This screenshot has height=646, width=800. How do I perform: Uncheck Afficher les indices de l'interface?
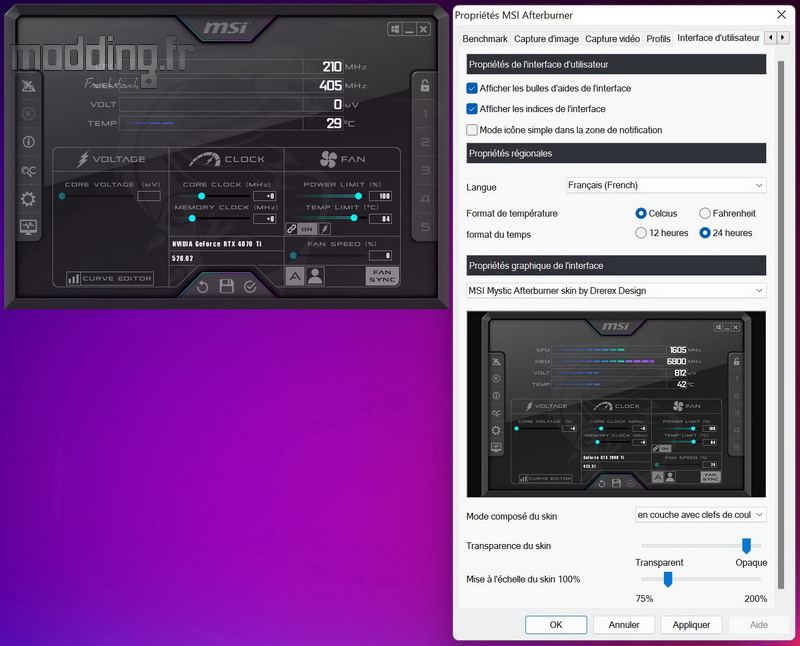472,109
